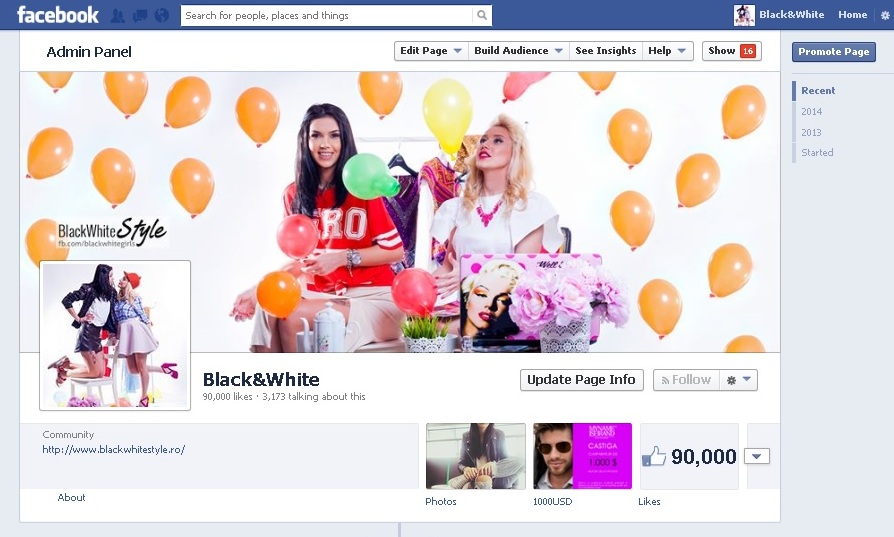Open the Help dropdown
Screen dimensions: 894x537
(x=668, y=51)
